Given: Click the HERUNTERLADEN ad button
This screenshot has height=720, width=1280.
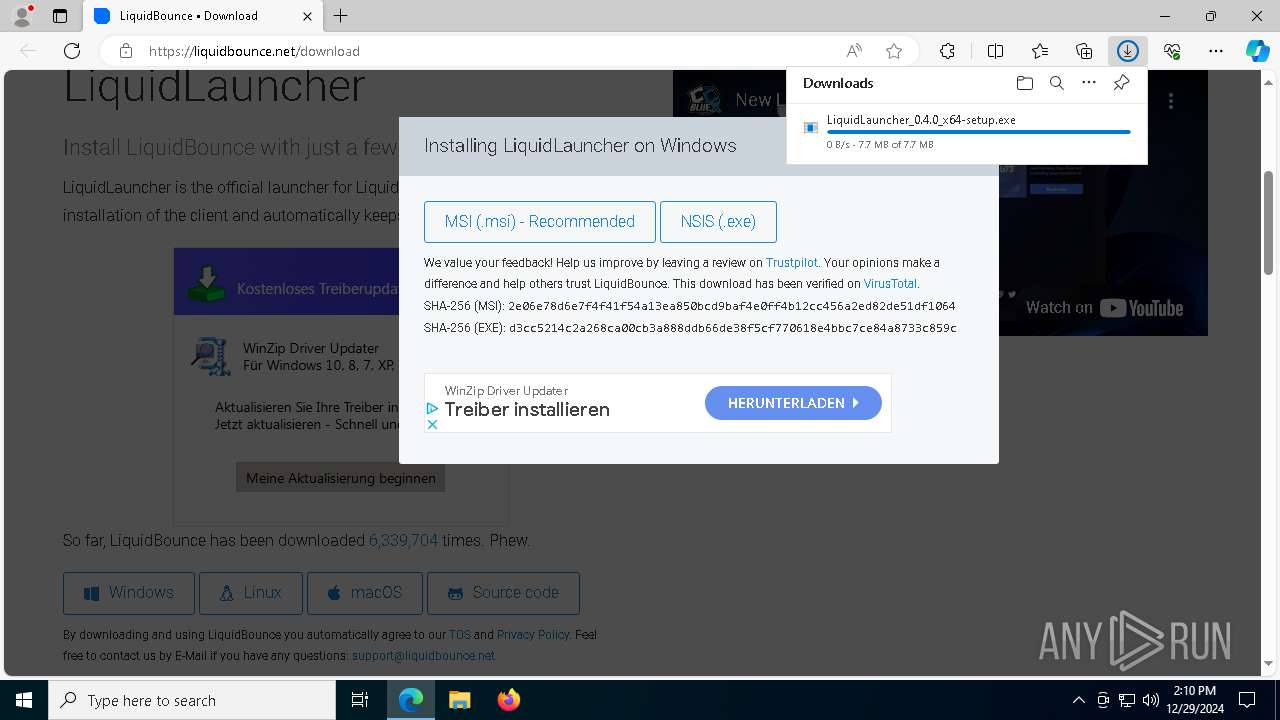Looking at the screenshot, I should pyautogui.click(x=793, y=403).
